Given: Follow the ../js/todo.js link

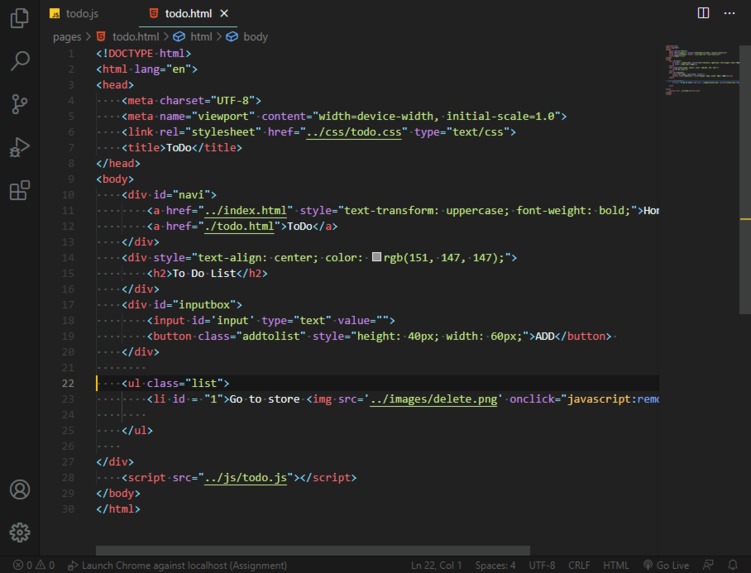Looking at the screenshot, I should click(x=245, y=478).
